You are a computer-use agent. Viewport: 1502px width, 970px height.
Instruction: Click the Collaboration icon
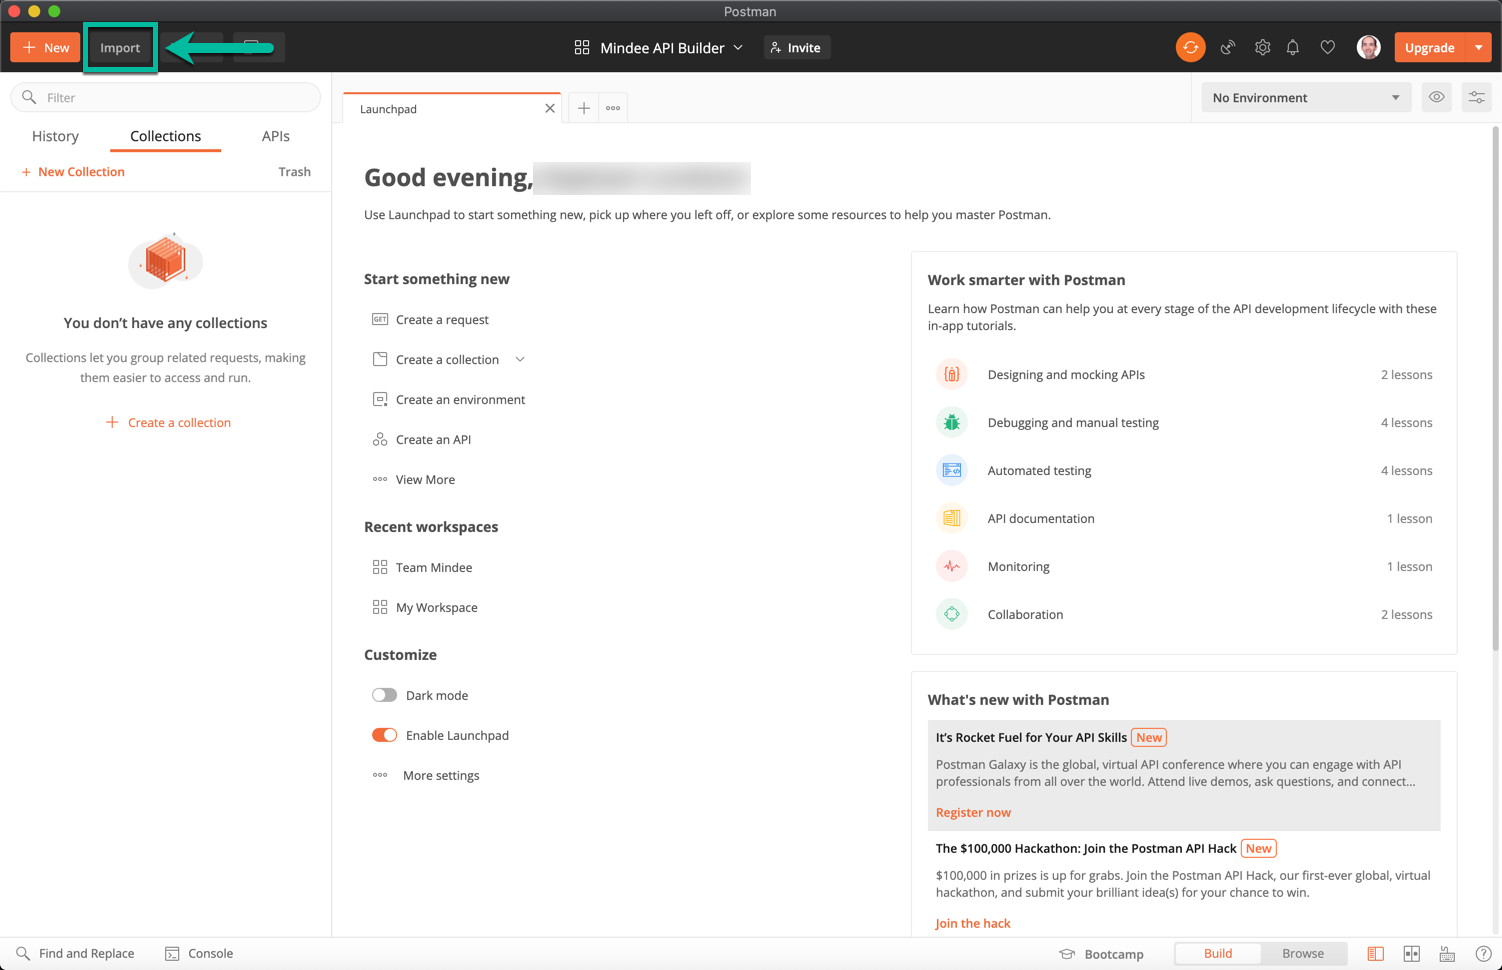click(x=952, y=614)
